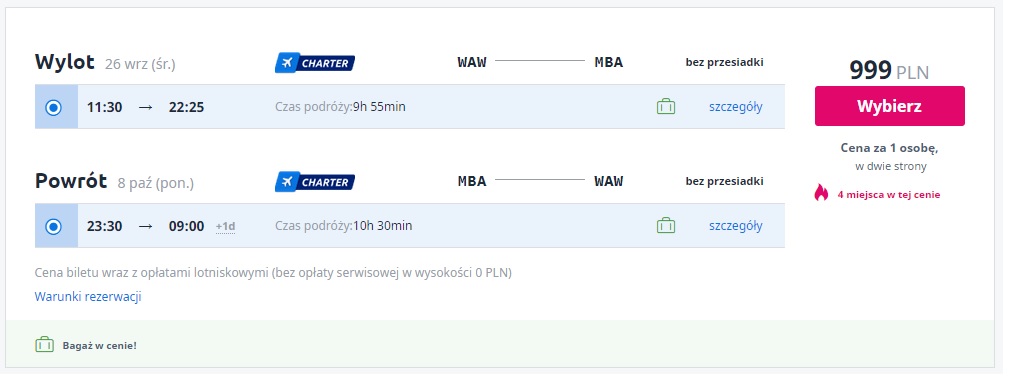
Task: Click the green luggage icon on the 11:30 flight row
Action: coord(665,106)
